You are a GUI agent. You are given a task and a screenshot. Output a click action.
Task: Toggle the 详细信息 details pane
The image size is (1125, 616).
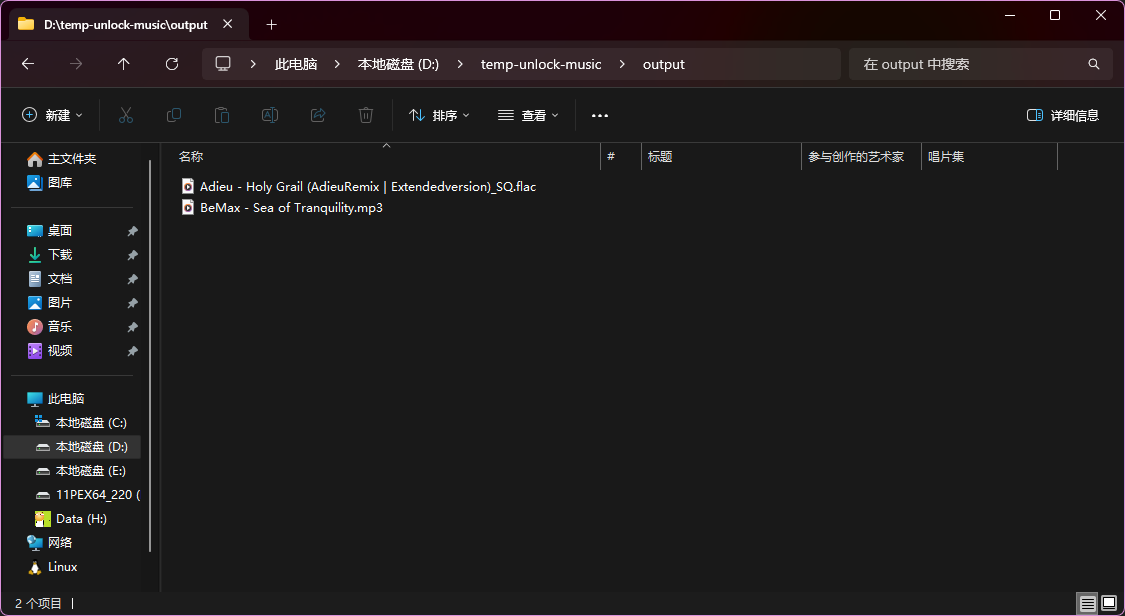pos(1063,116)
